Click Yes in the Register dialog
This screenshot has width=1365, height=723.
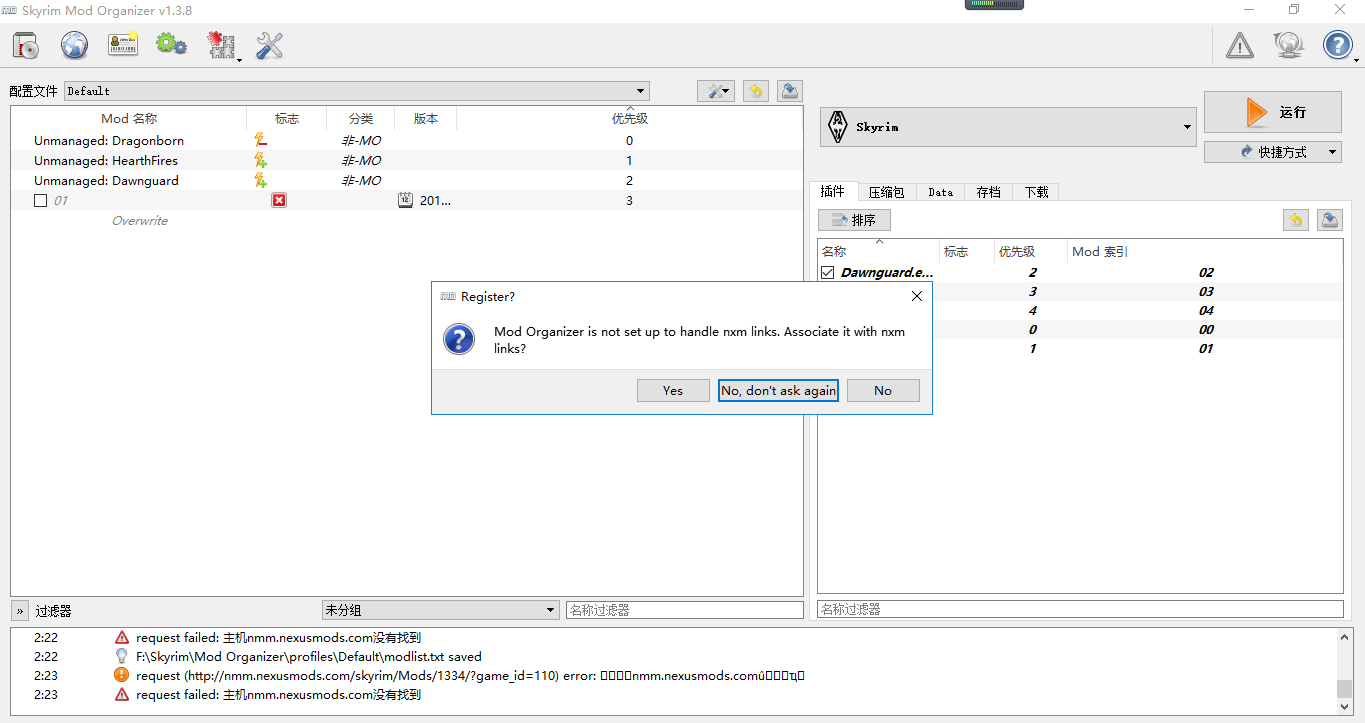673,390
